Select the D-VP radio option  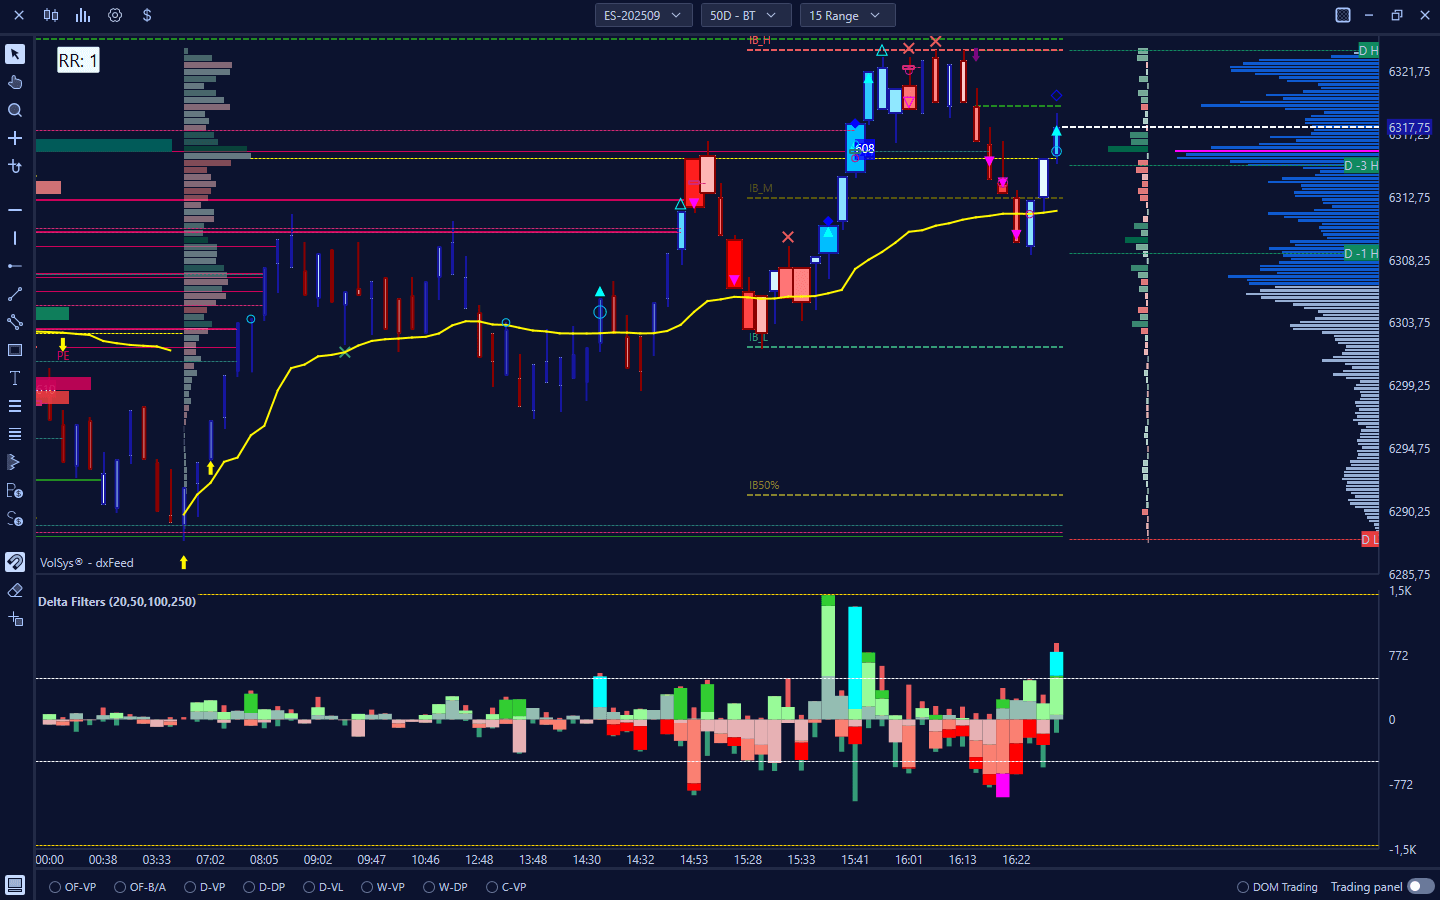point(191,887)
